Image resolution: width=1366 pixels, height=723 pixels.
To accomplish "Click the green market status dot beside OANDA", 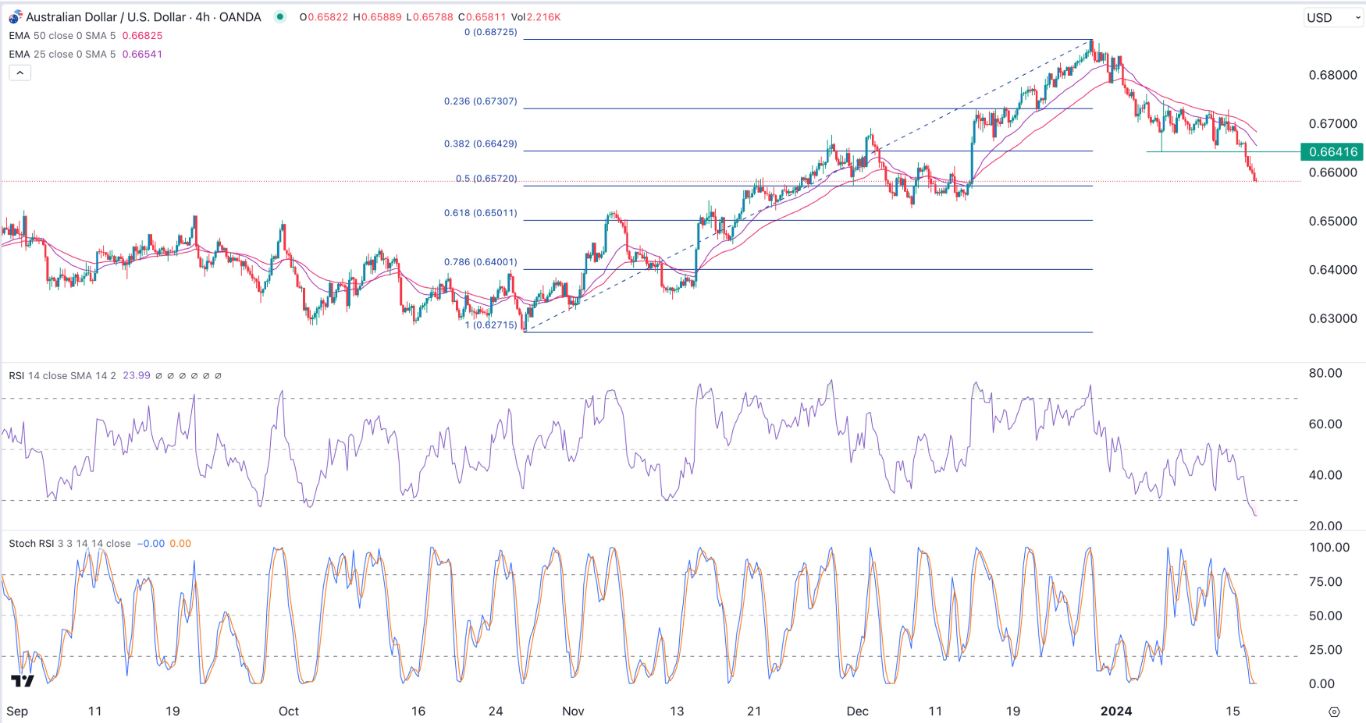I will 280,17.
